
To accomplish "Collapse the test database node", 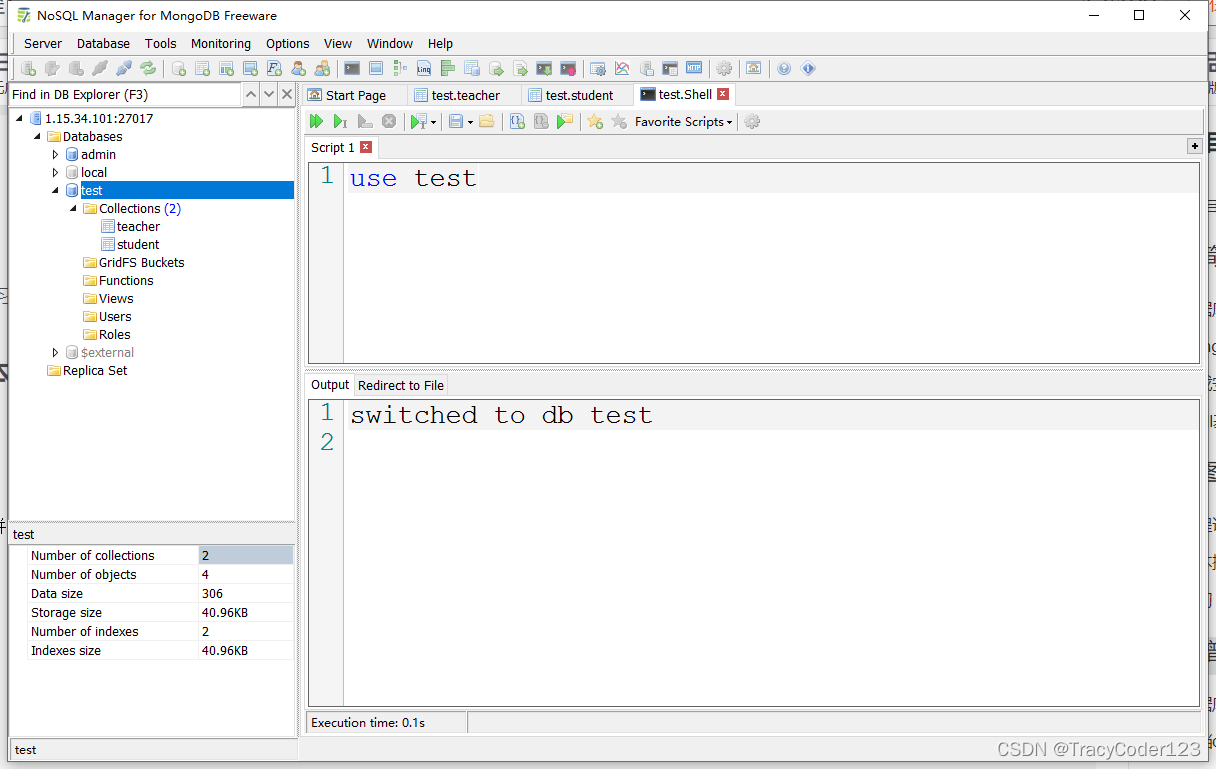I will 55,190.
